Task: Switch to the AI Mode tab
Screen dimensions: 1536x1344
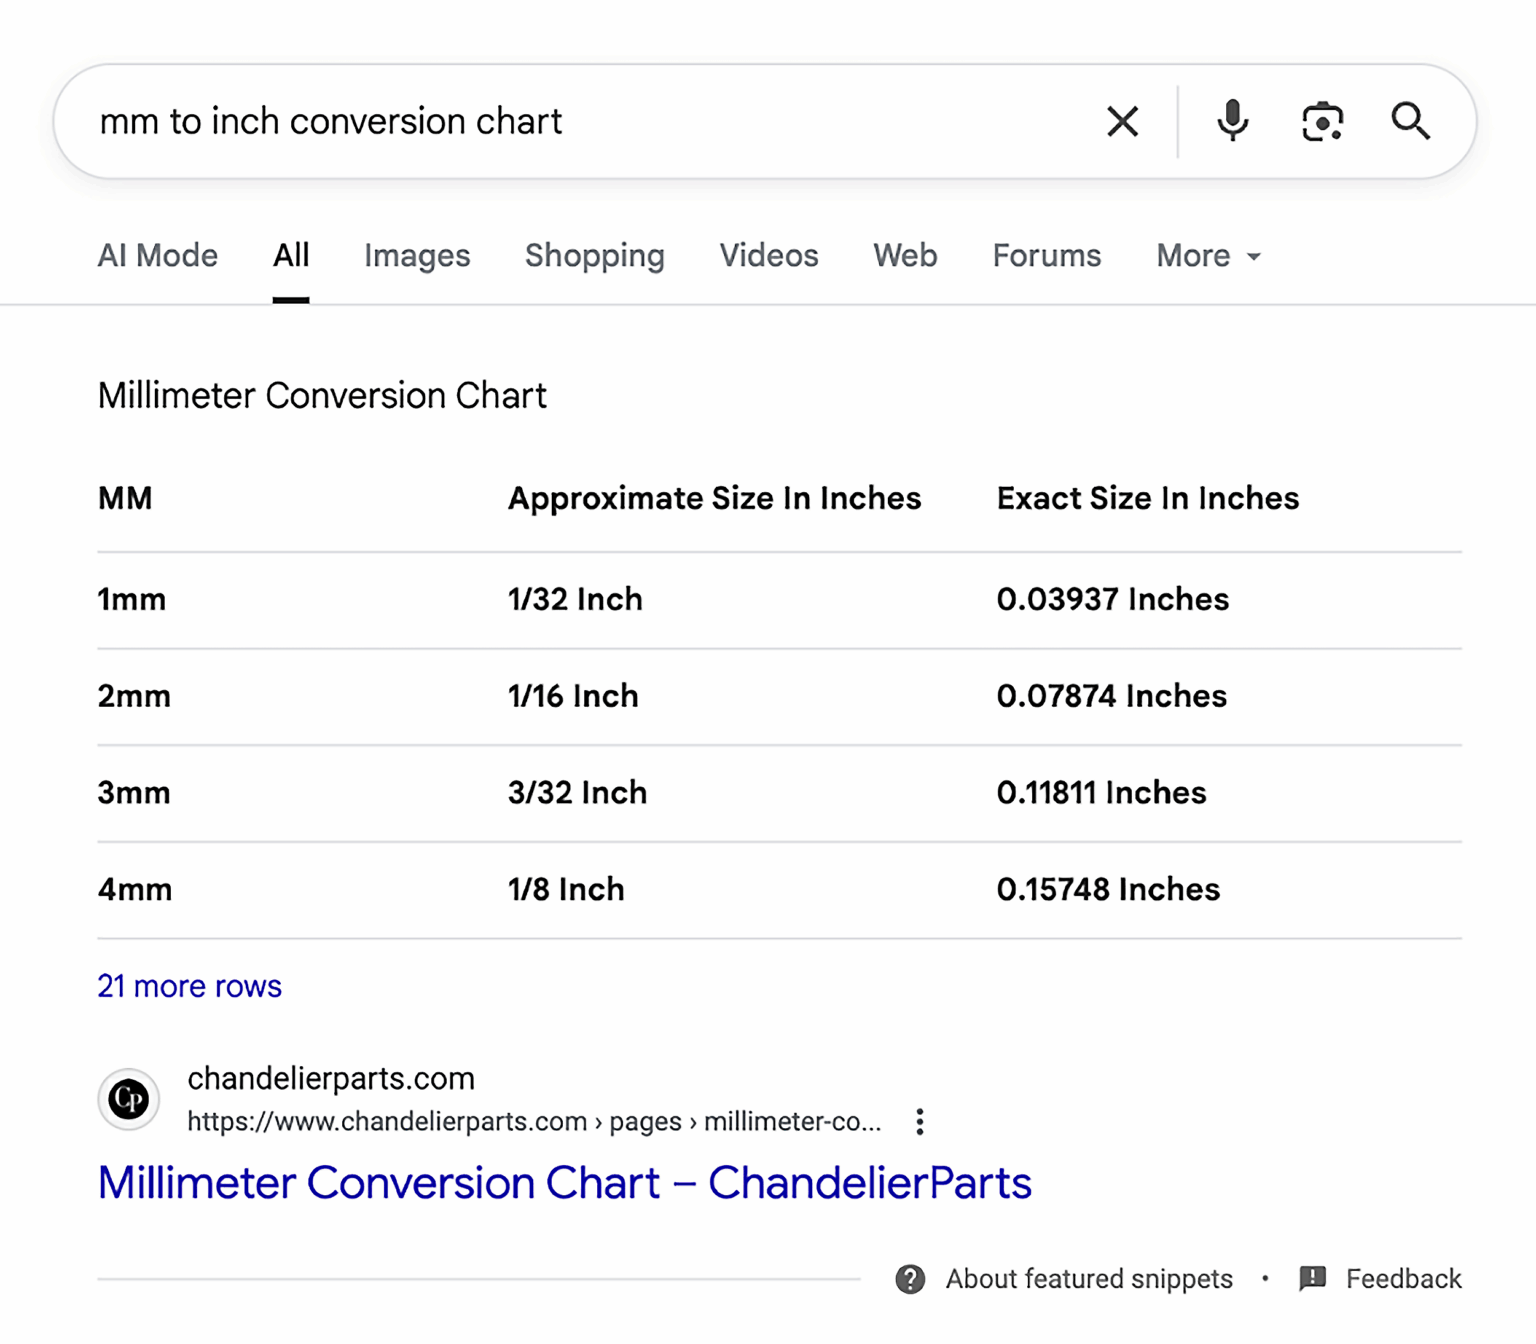Action: pos(158,256)
